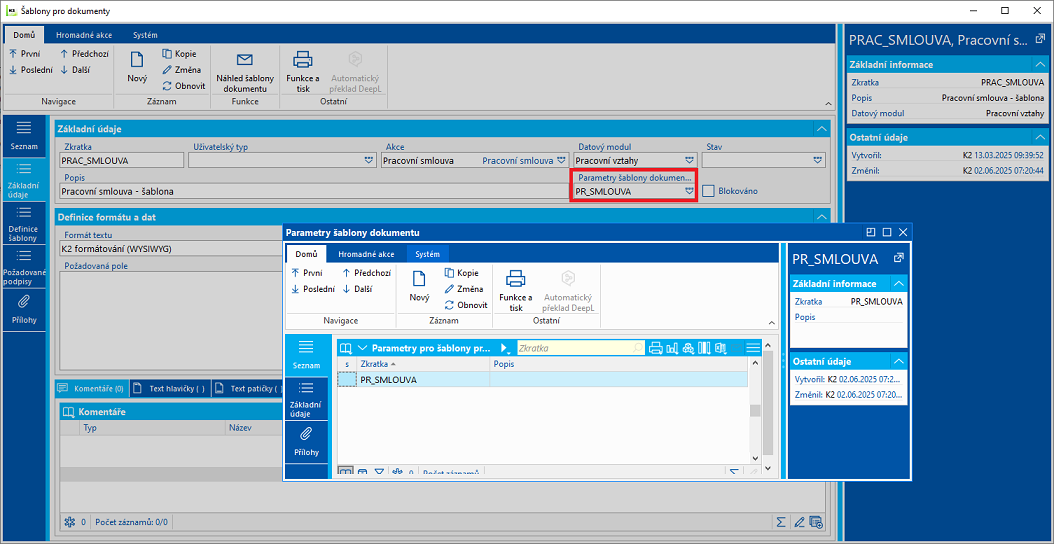
Task: Click Funkce a tisk printer icon in main ribbon
Action: point(302,72)
